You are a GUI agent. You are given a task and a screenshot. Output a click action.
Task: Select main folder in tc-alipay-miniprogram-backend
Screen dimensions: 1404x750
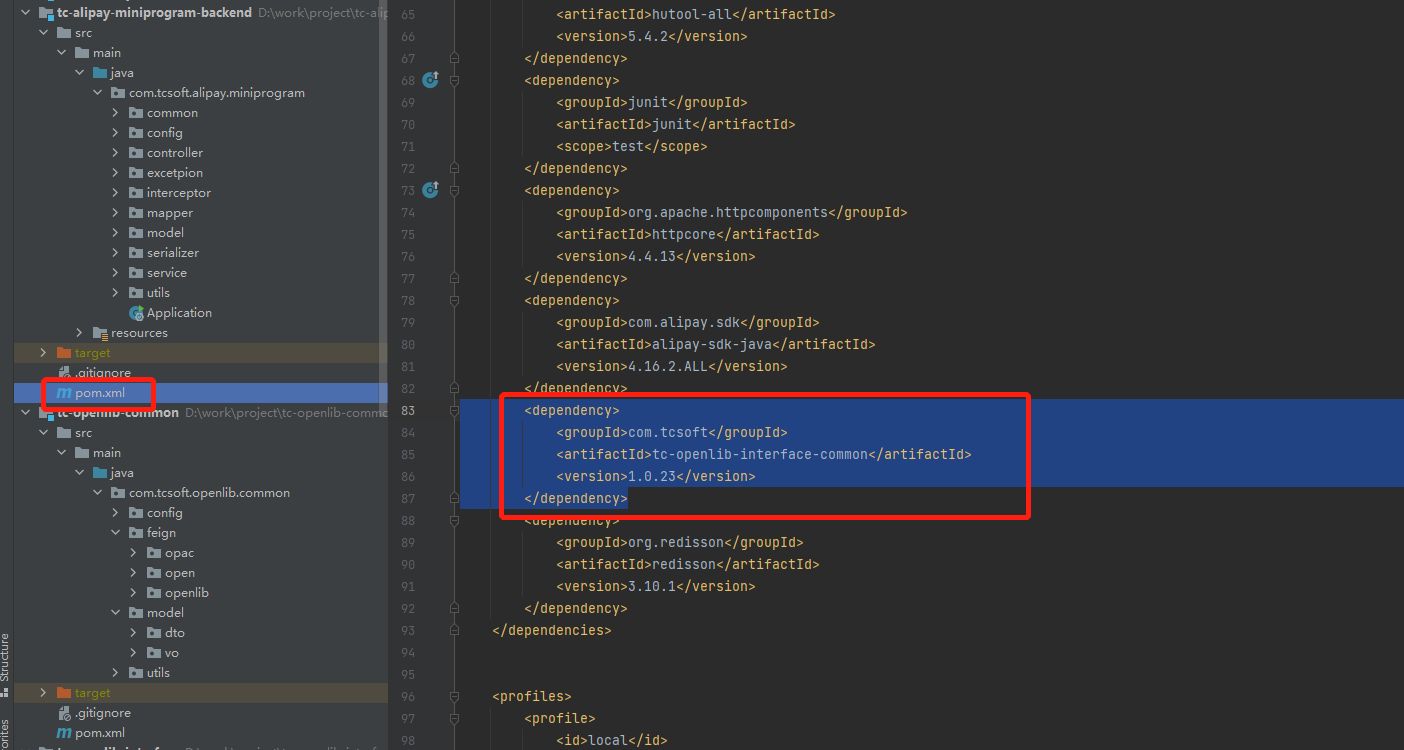click(107, 53)
